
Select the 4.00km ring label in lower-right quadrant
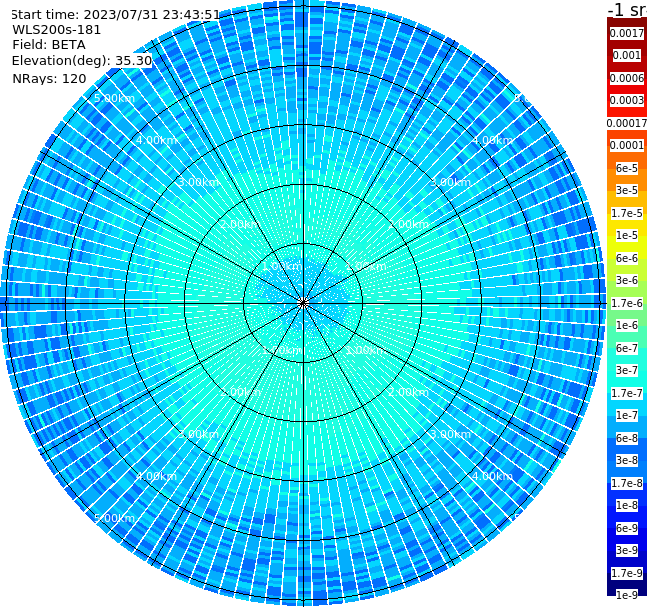pos(492,476)
